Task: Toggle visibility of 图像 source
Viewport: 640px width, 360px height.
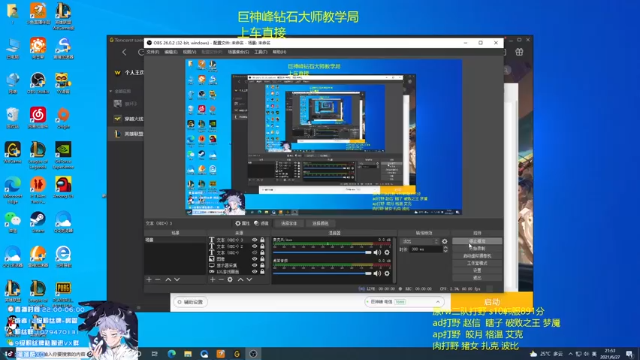Action: tap(255, 259)
